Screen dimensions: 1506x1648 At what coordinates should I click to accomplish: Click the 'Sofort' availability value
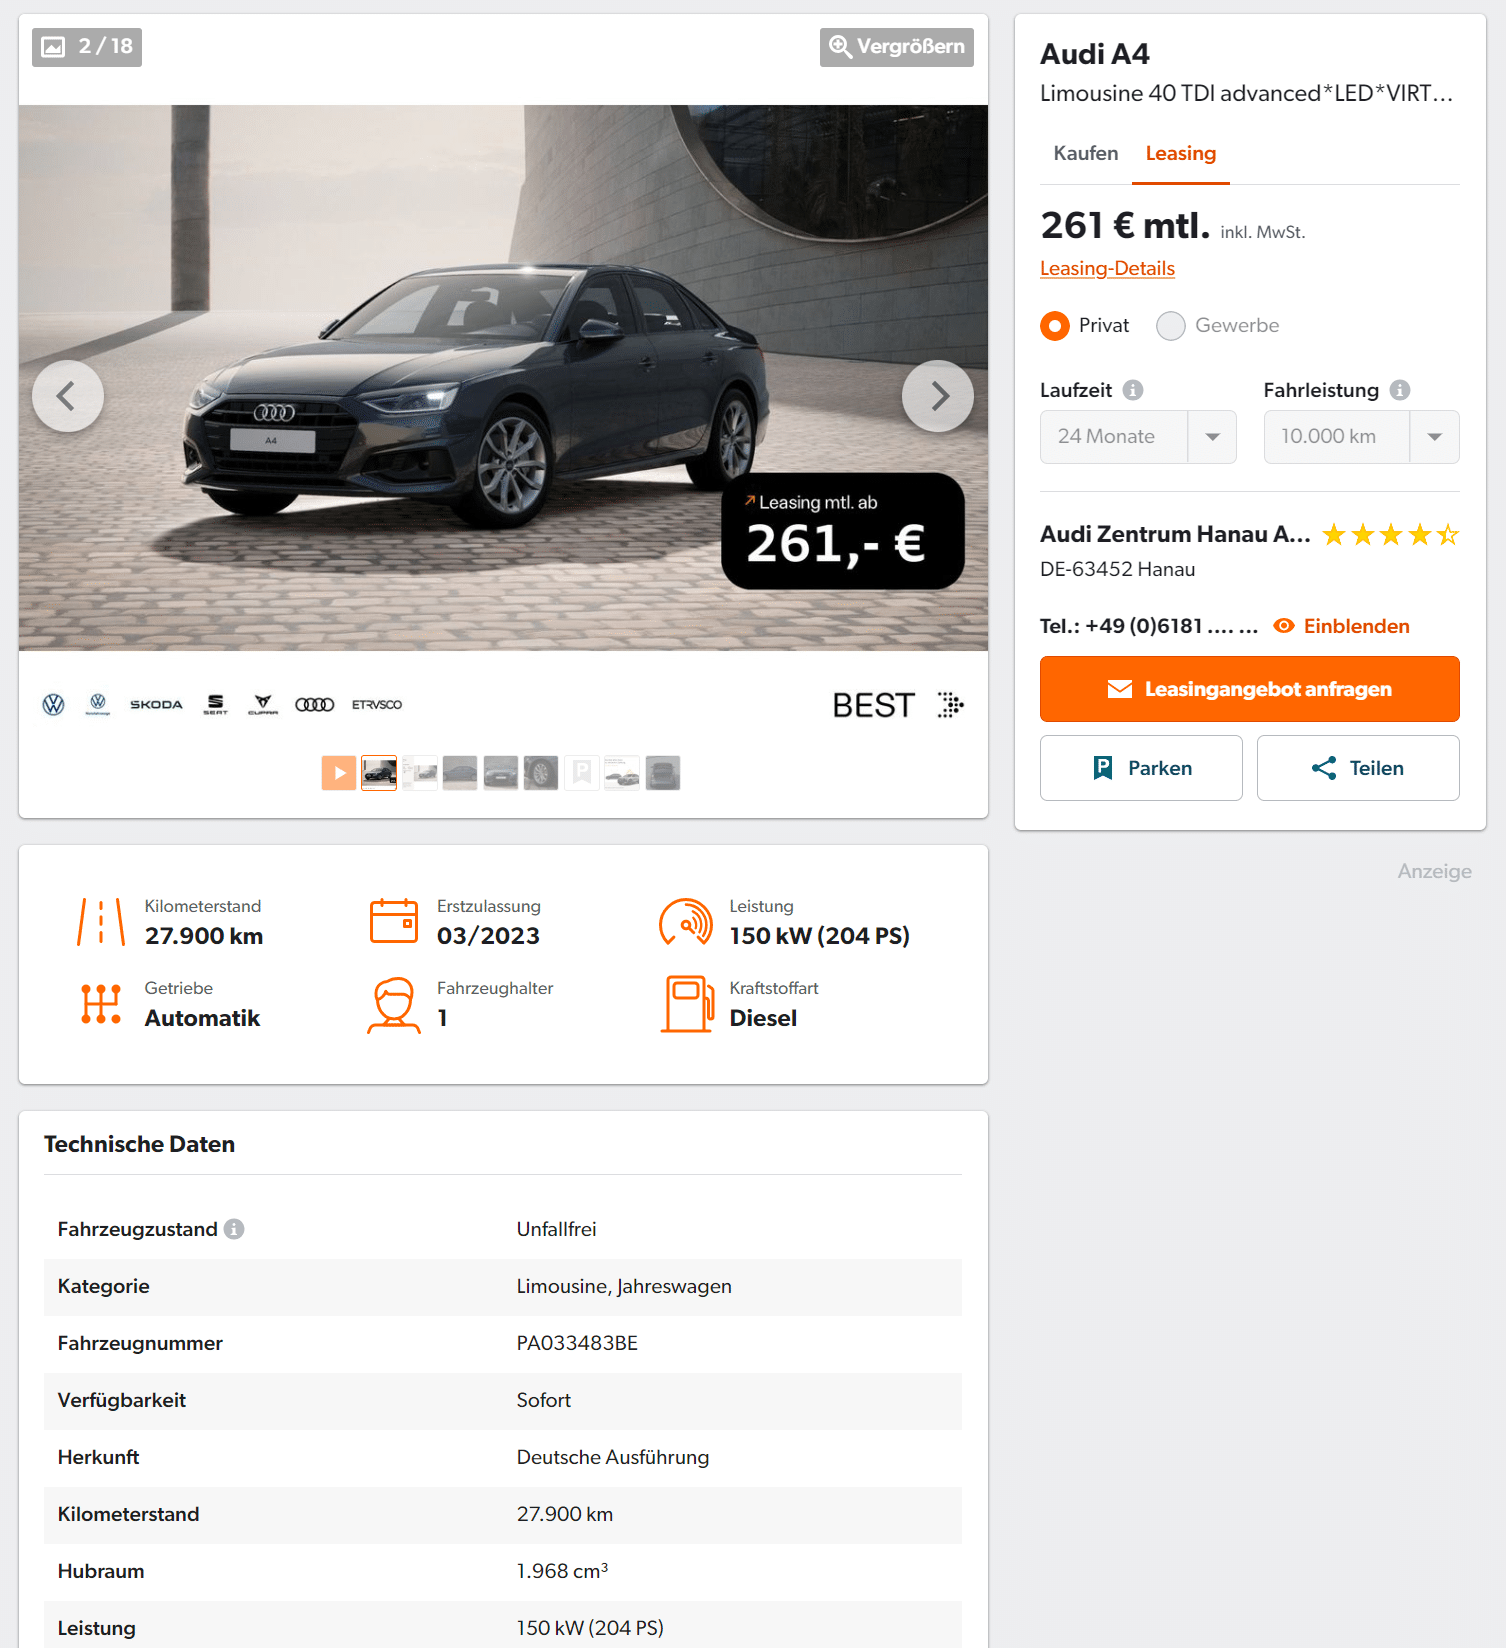click(x=543, y=1400)
